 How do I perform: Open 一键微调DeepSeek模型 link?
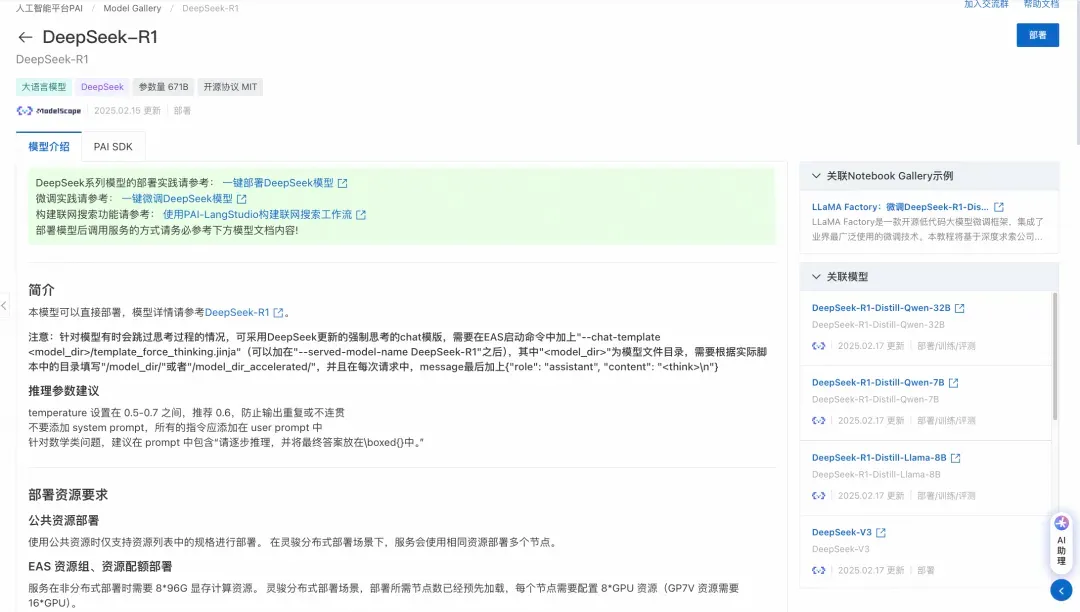point(177,198)
